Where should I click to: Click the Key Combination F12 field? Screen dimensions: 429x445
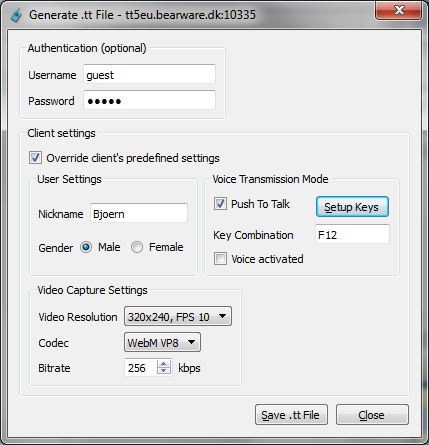(352, 234)
